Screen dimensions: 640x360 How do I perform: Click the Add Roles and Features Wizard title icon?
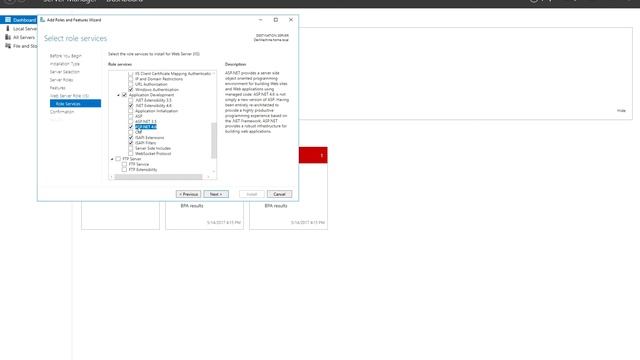[x=42, y=20]
